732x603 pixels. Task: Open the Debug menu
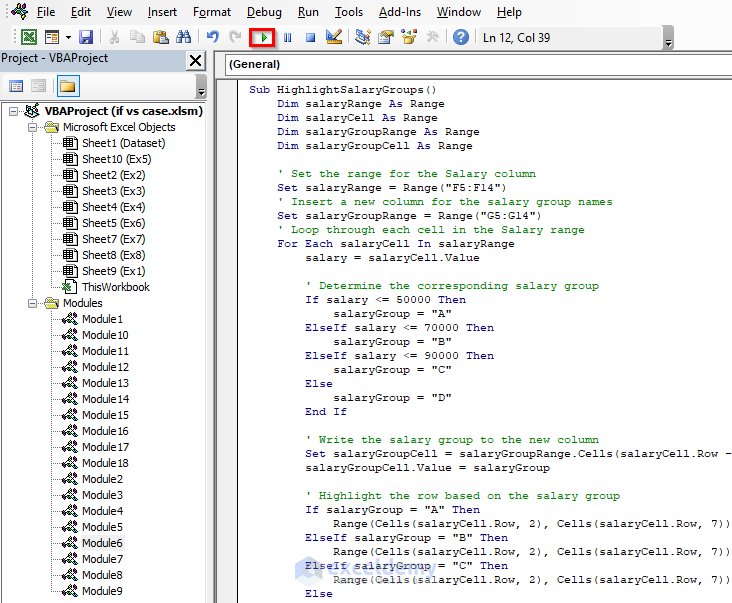[264, 12]
